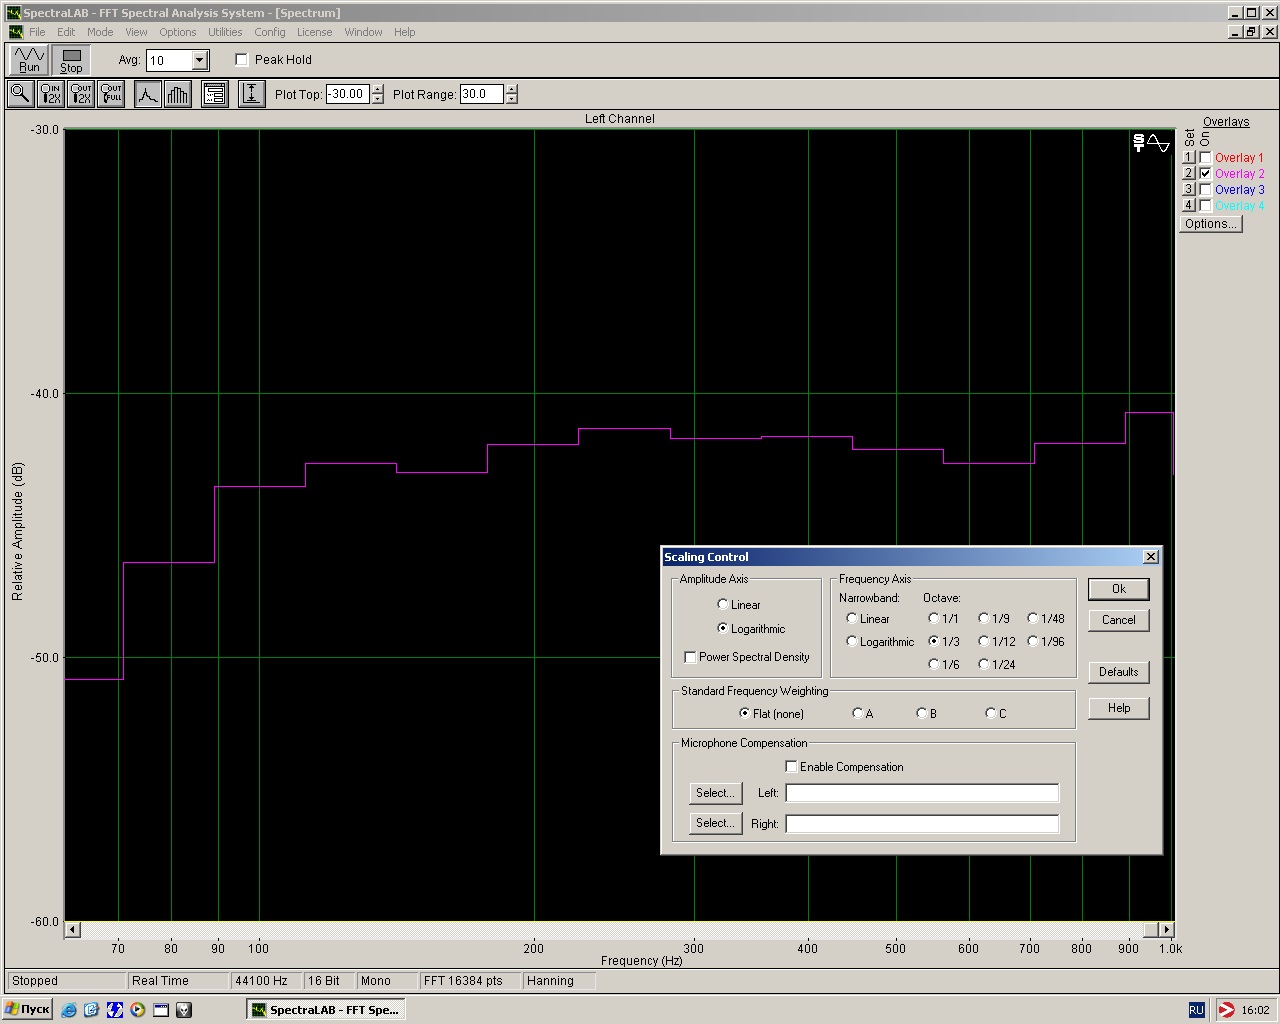Switch to bar graph display icon
This screenshot has height=1024, width=1280.
coord(178,94)
